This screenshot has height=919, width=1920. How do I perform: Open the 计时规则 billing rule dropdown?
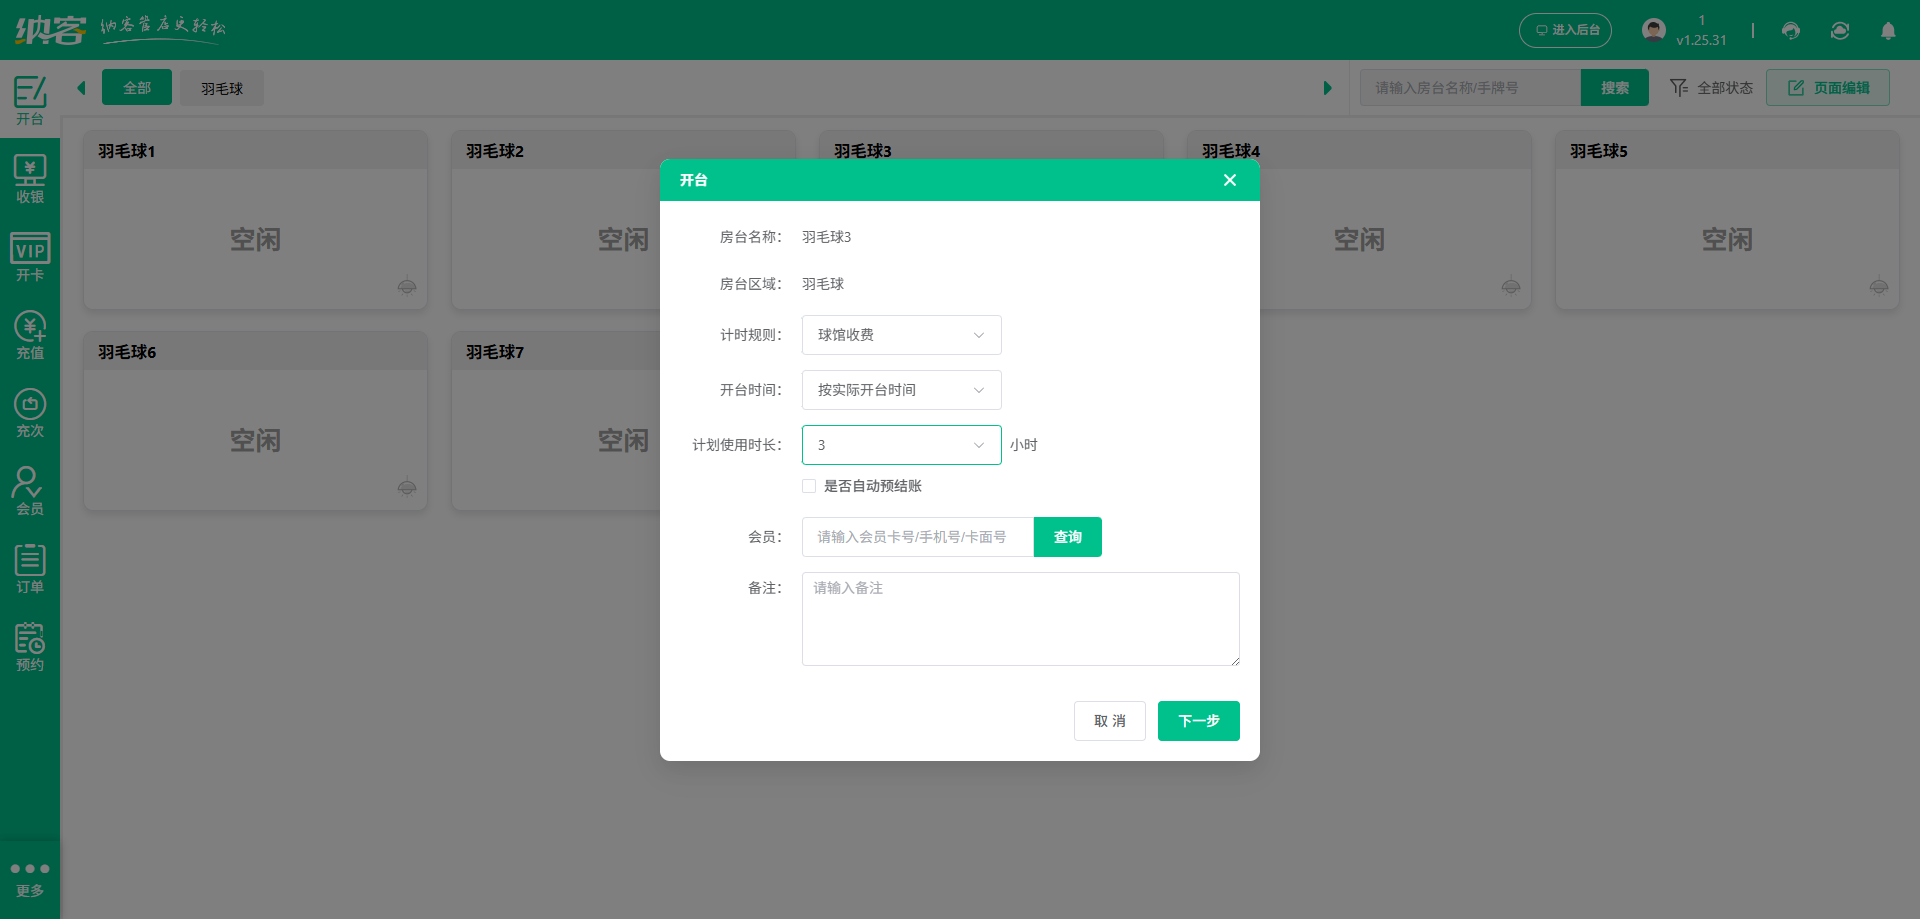[900, 335]
